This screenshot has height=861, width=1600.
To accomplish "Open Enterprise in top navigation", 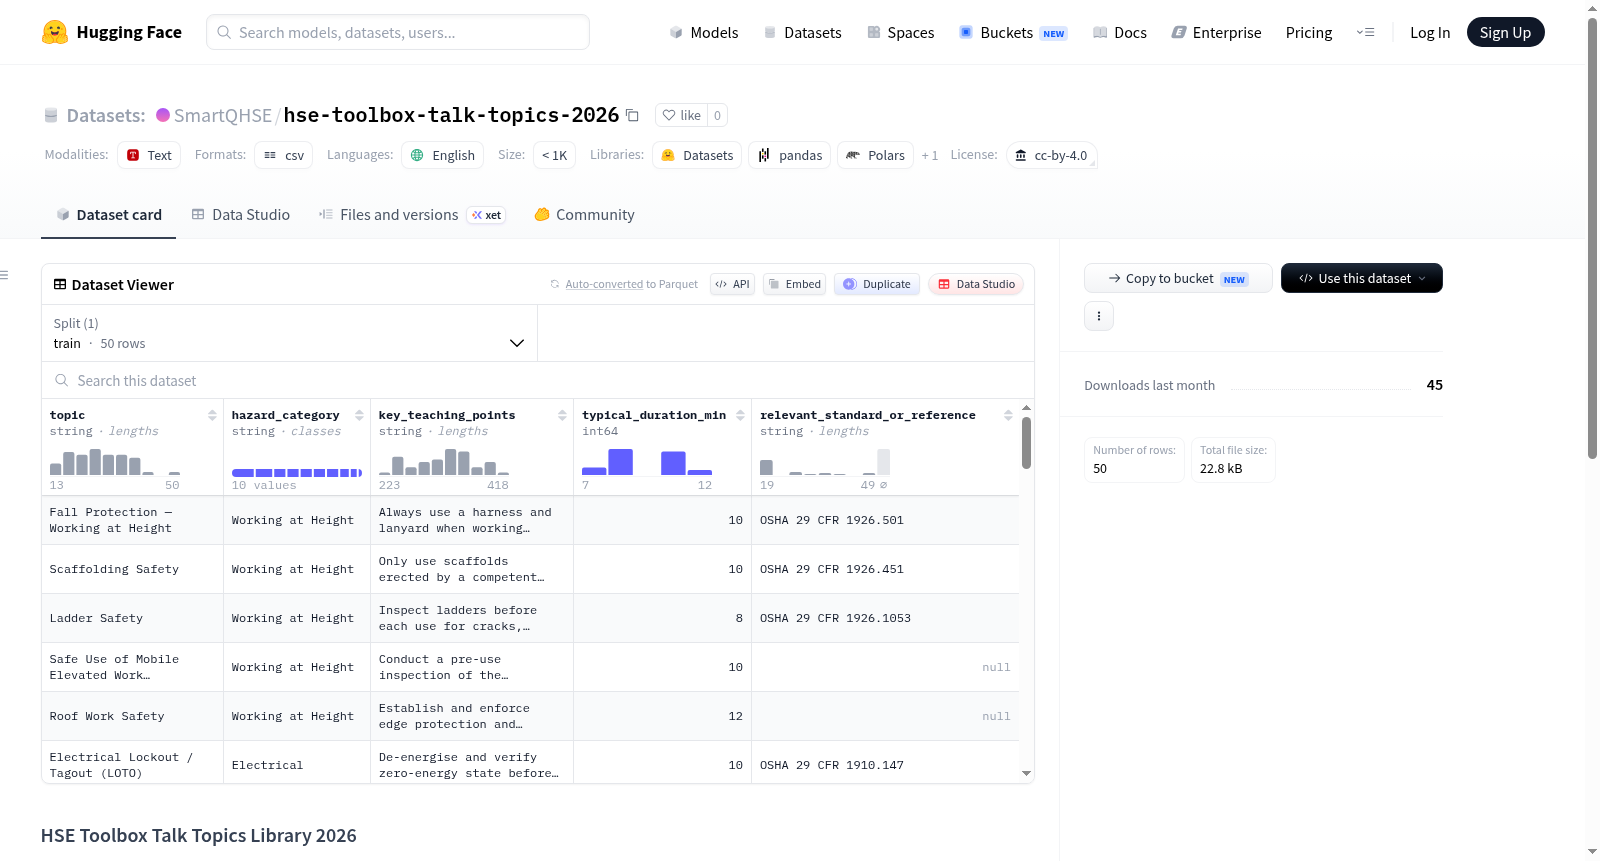I will [1217, 32].
